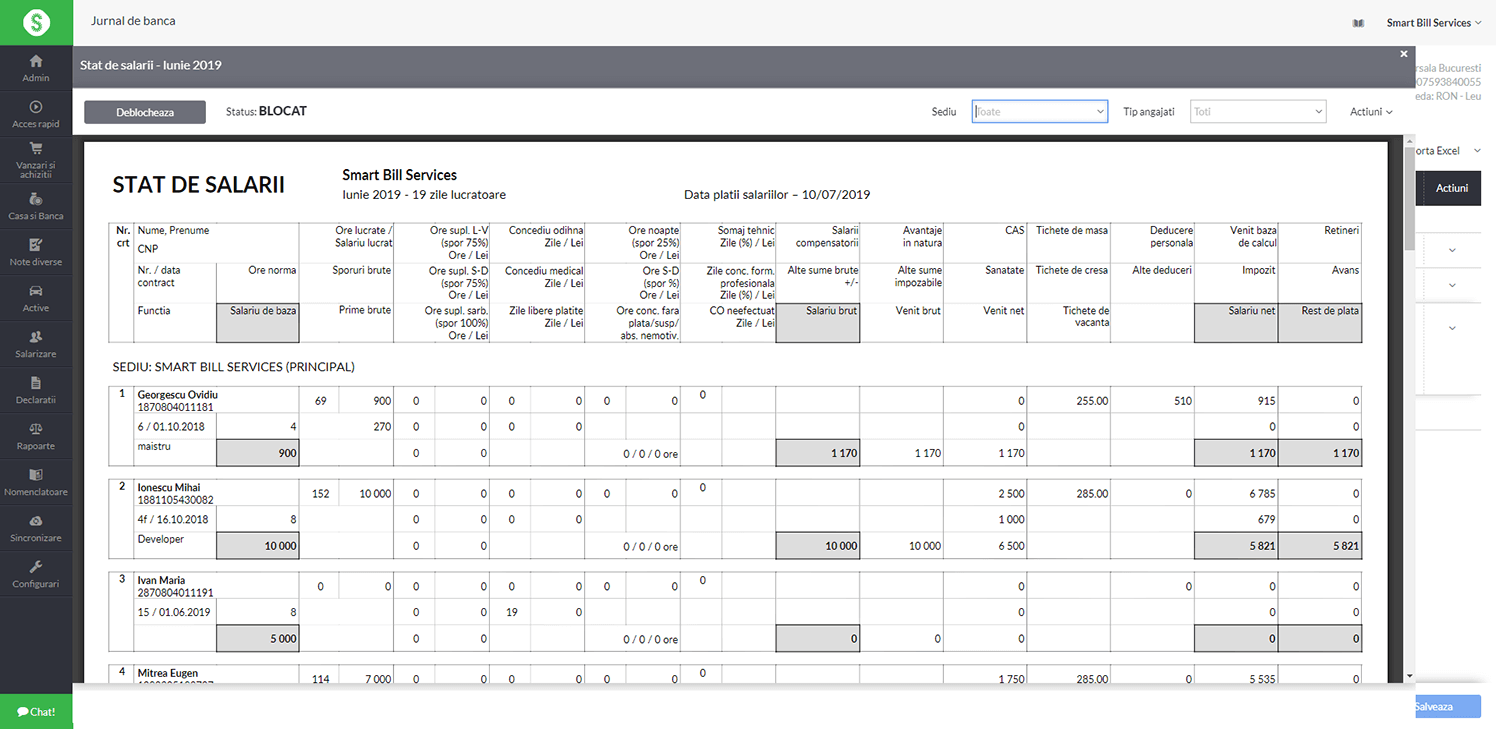Open Nomenclatoare in the sidebar

[36, 475]
